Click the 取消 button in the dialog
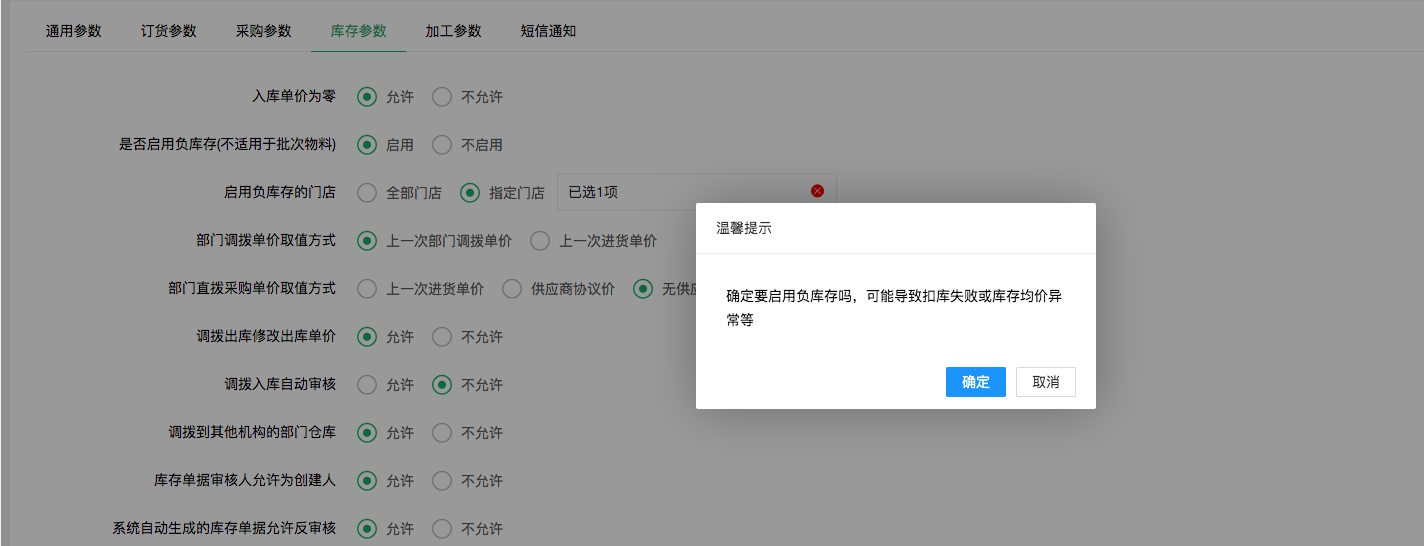The image size is (1424, 546). [x=1045, y=382]
